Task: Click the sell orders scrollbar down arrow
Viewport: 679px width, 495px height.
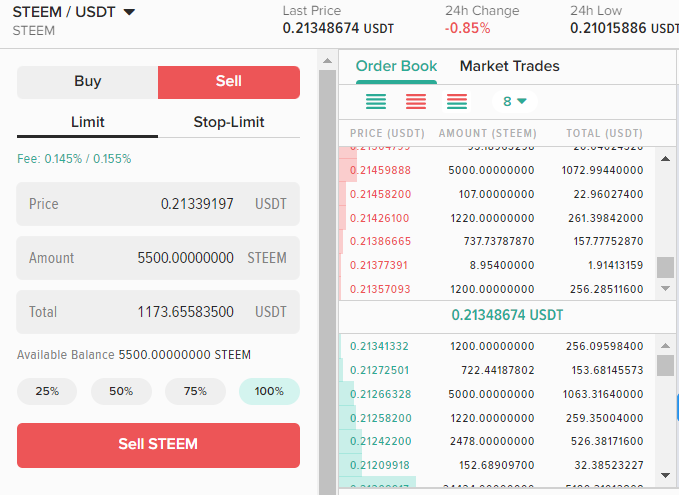Action: tap(666, 288)
